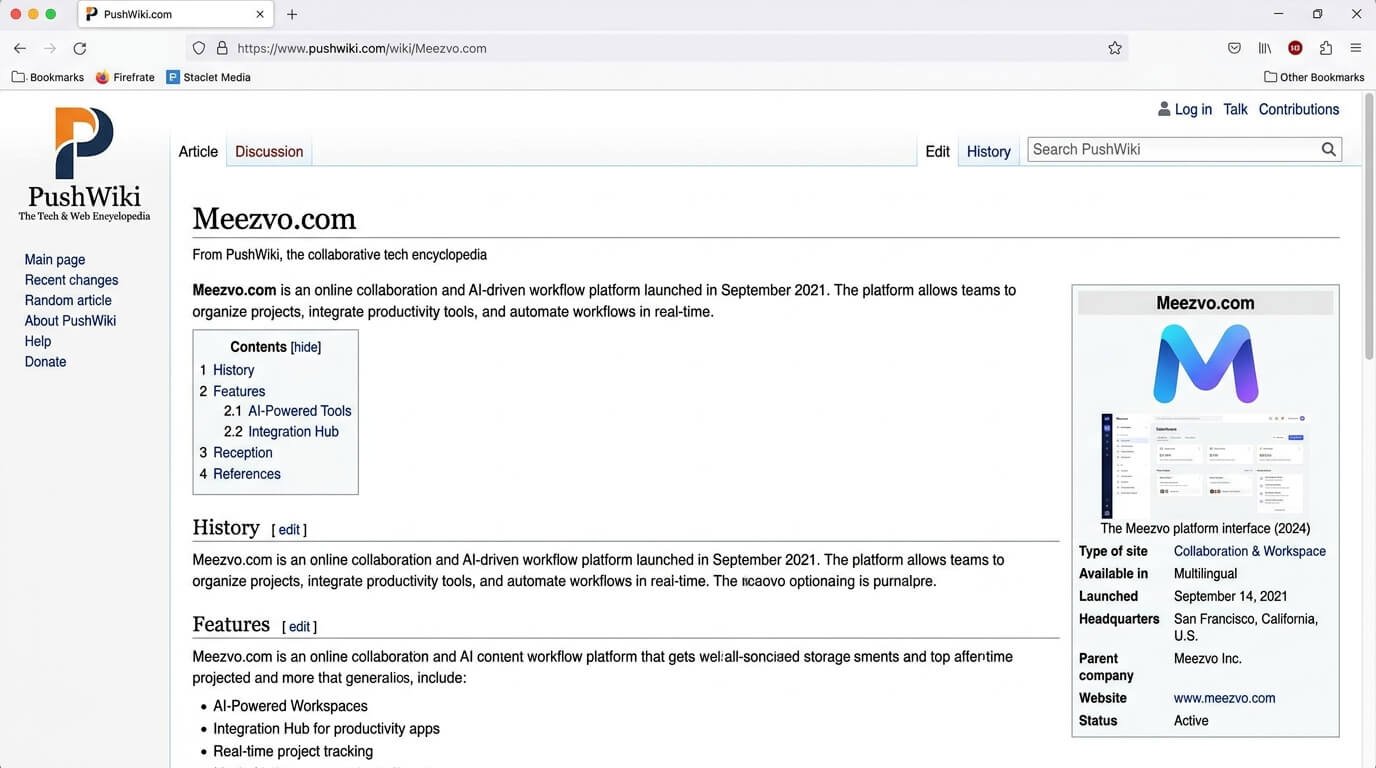This screenshot has width=1376, height=768.
Task: Click the search magnifier icon in PushWiki
Action: click(1328, 149)
